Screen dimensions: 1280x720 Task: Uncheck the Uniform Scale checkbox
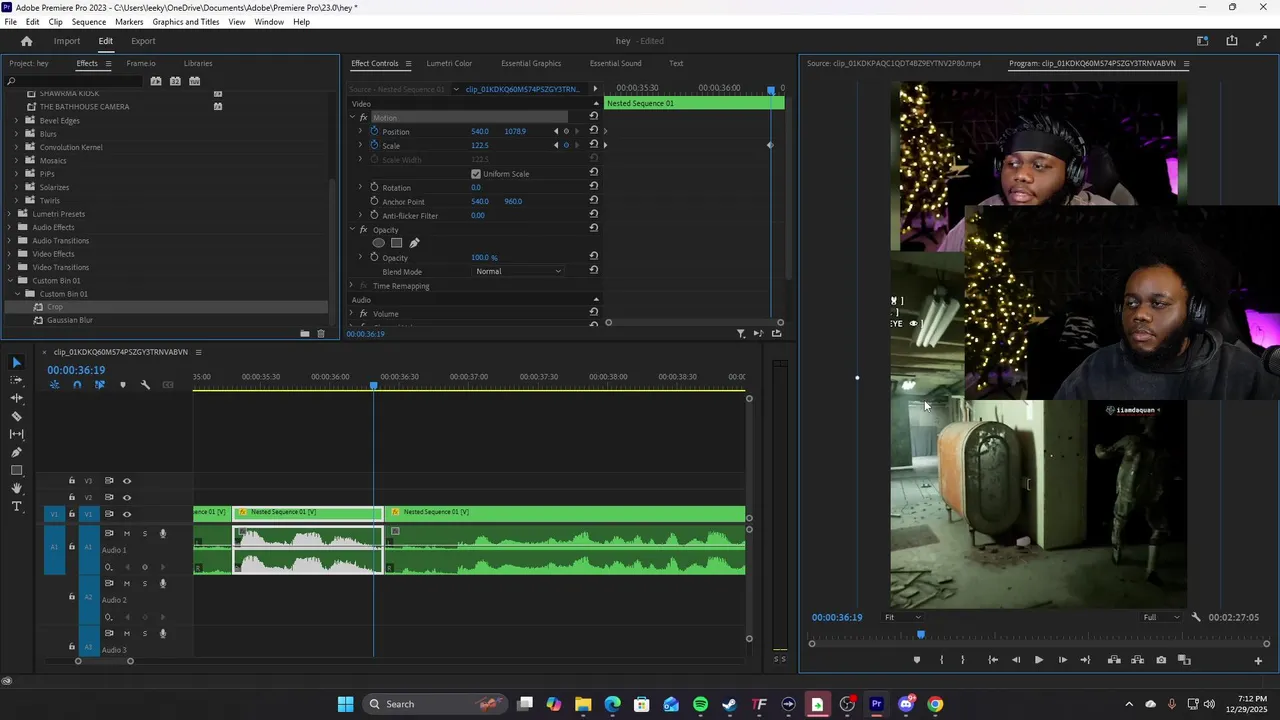476,174
